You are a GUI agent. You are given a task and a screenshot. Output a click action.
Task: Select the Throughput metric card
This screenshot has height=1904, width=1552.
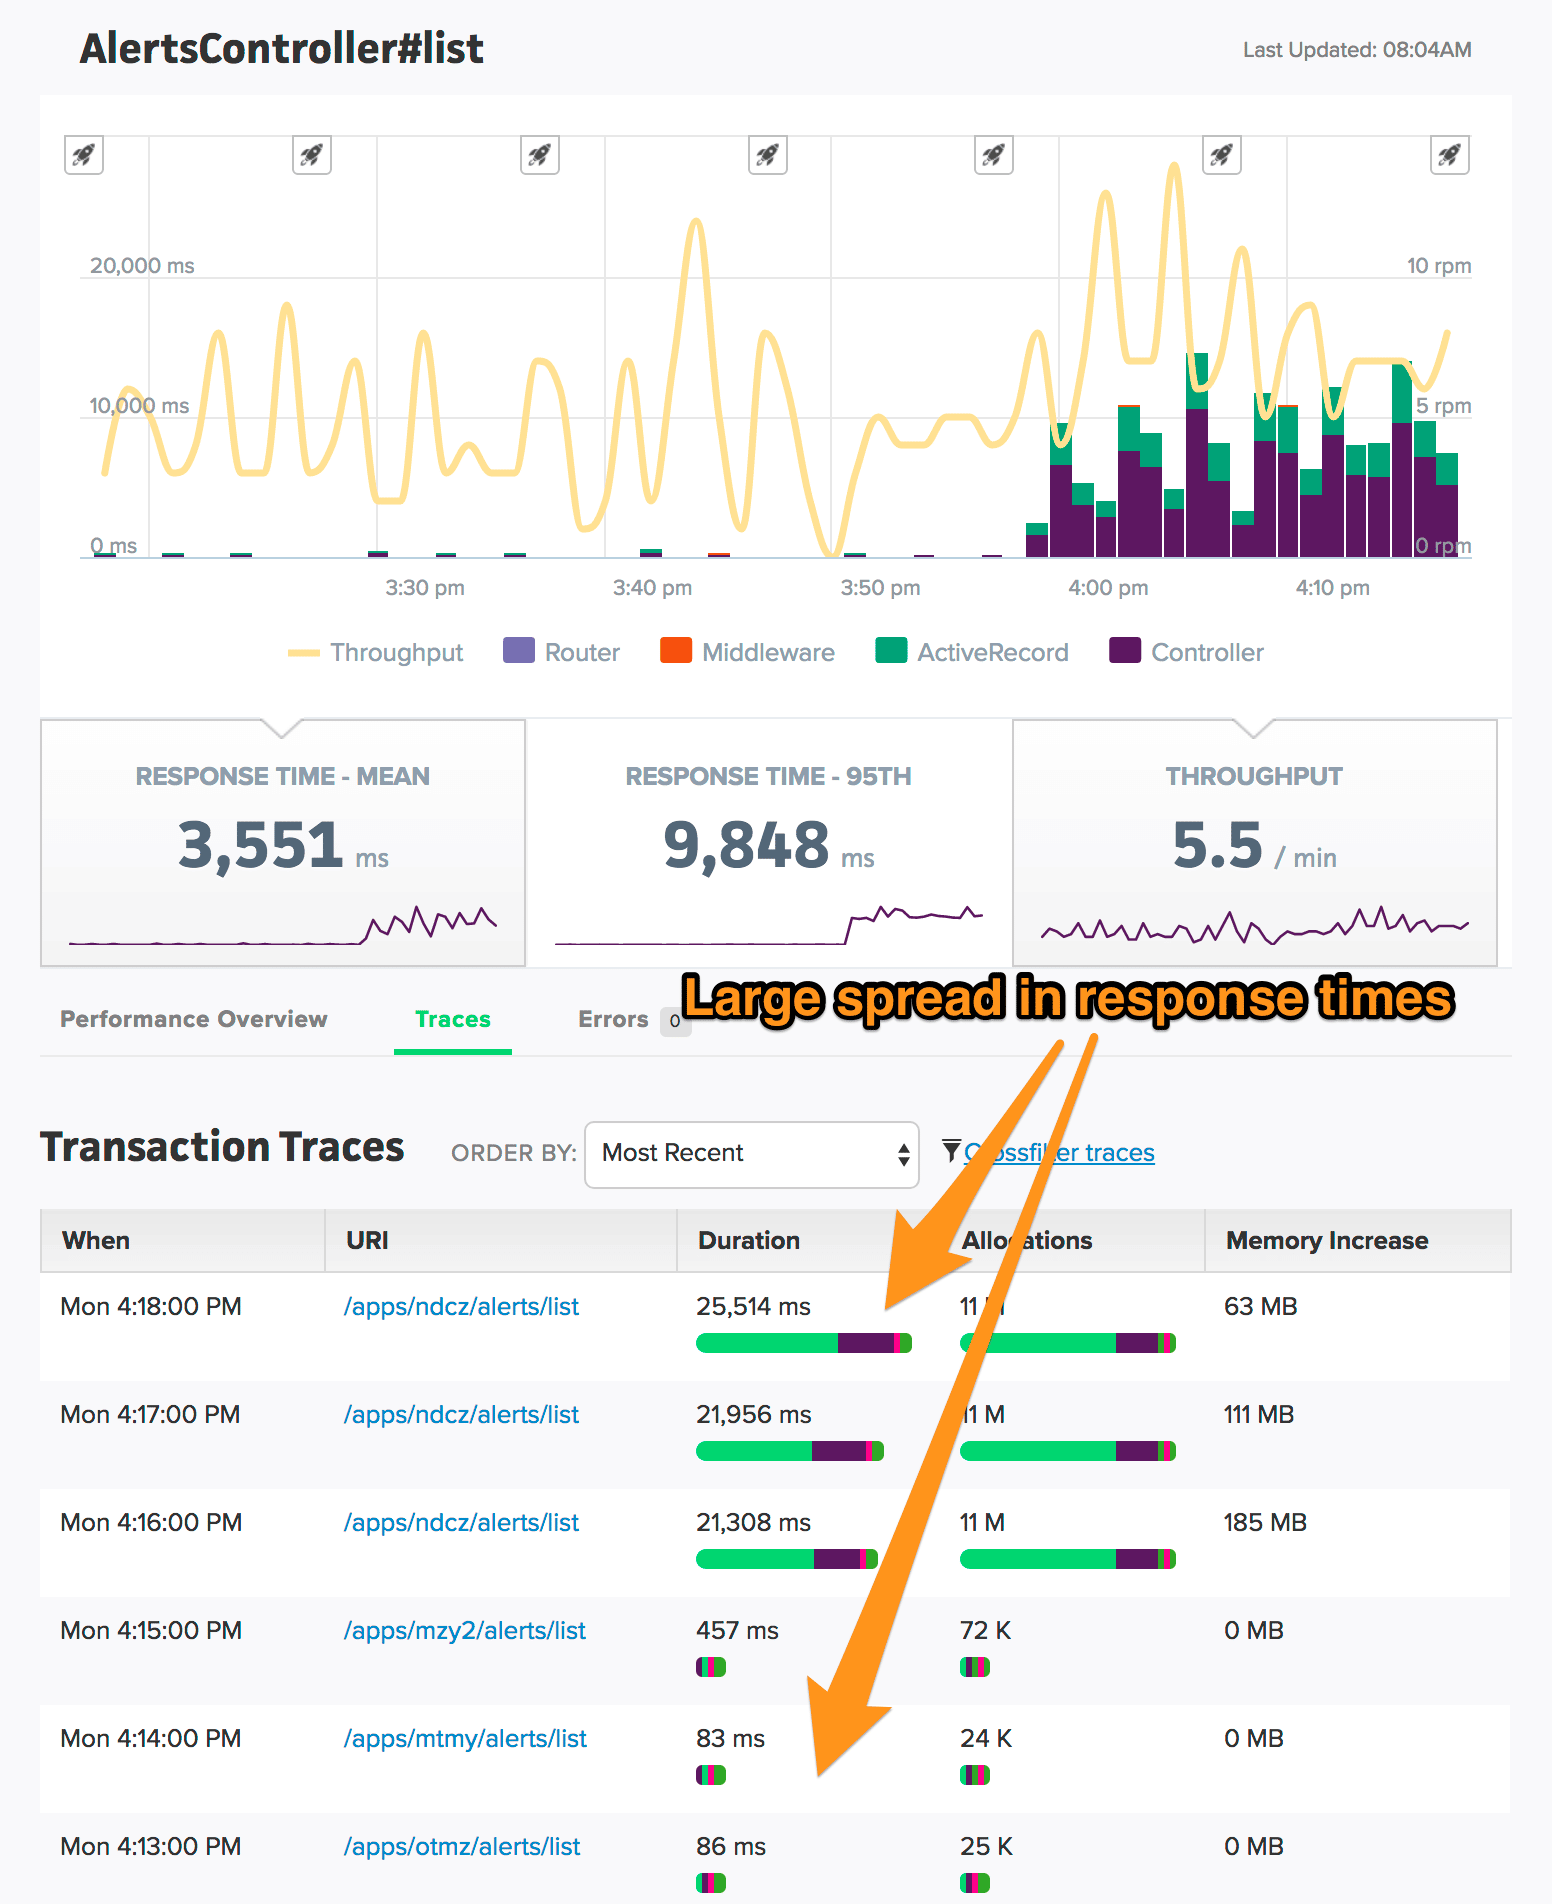point(1255,842)
